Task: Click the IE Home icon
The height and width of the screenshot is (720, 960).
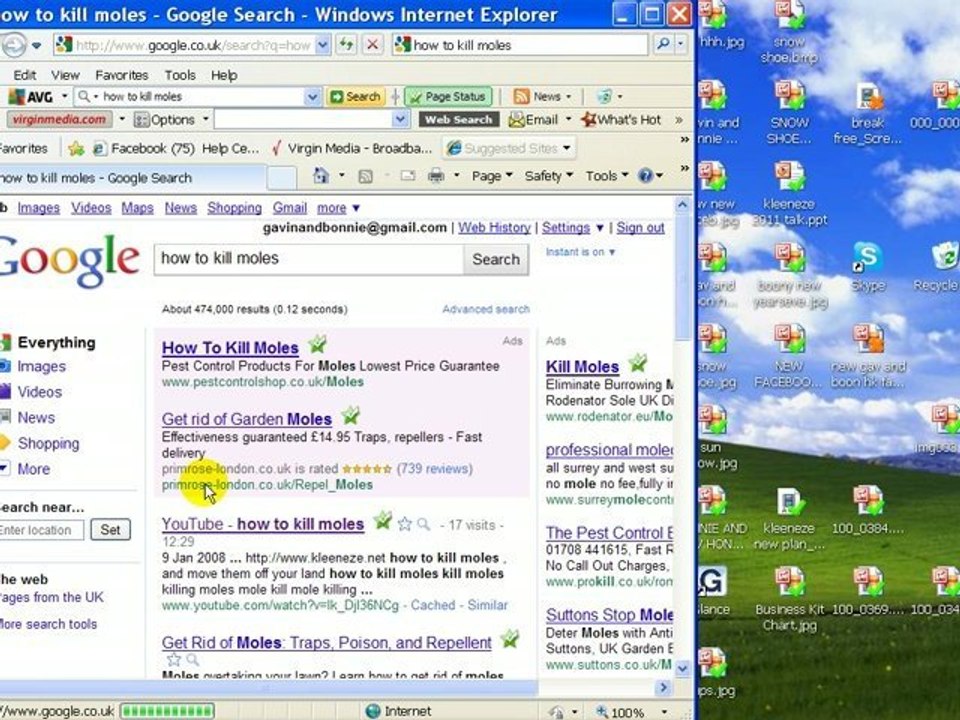Action: pos(321,176)
